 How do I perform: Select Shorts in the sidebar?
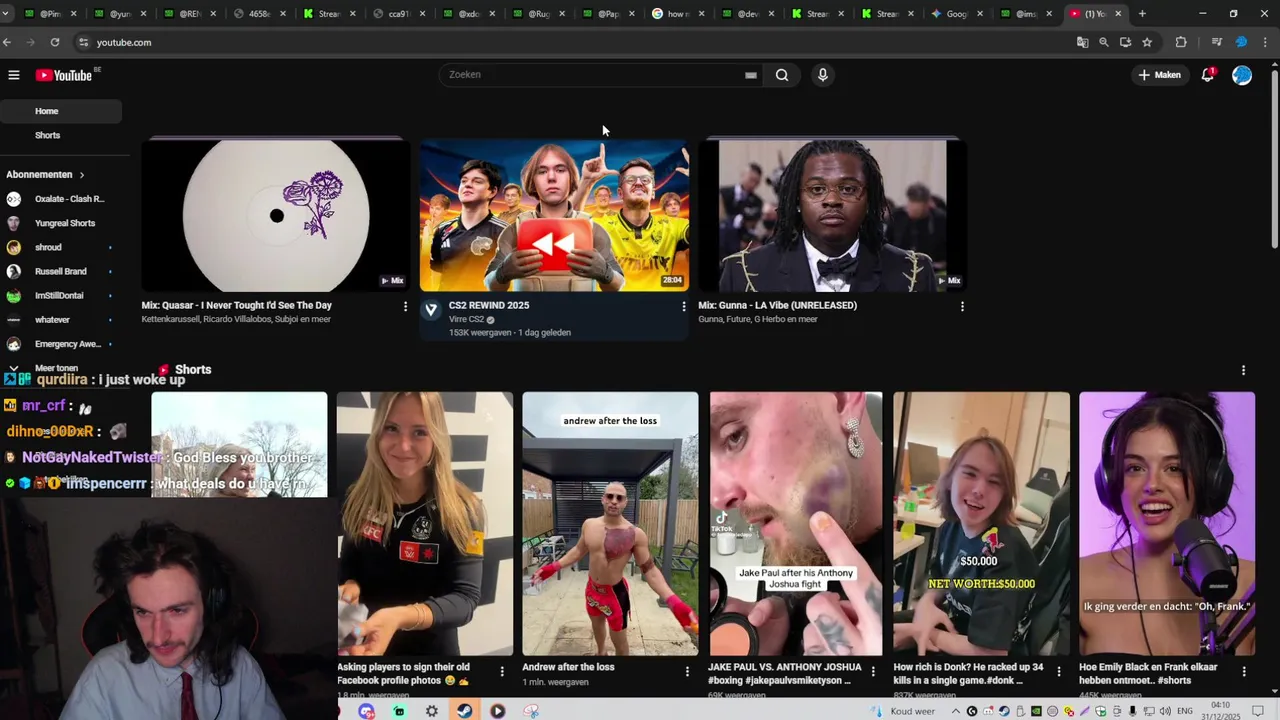61,135
